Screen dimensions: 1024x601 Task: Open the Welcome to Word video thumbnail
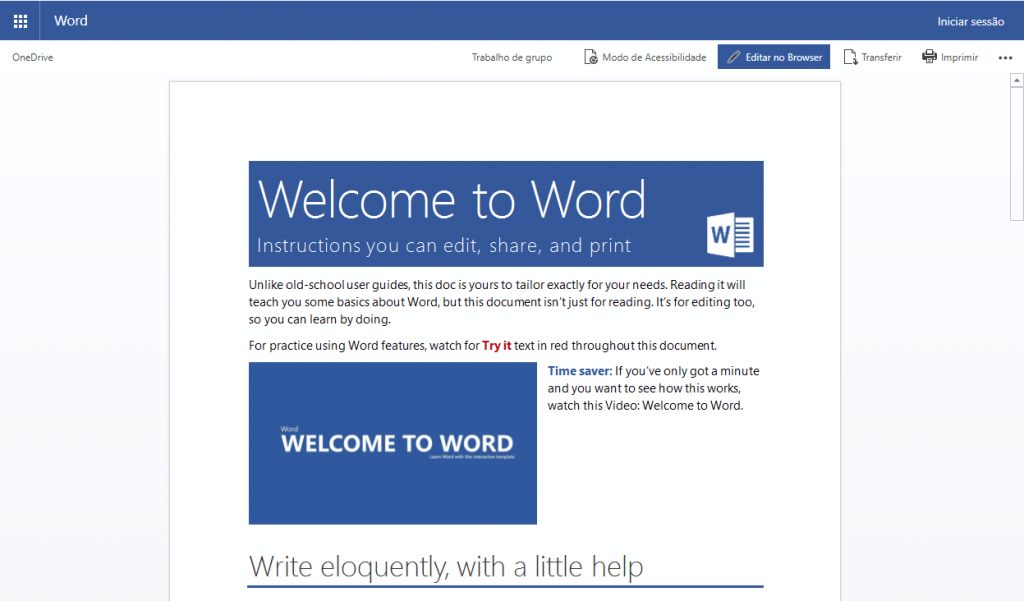(x=392, y=443)
